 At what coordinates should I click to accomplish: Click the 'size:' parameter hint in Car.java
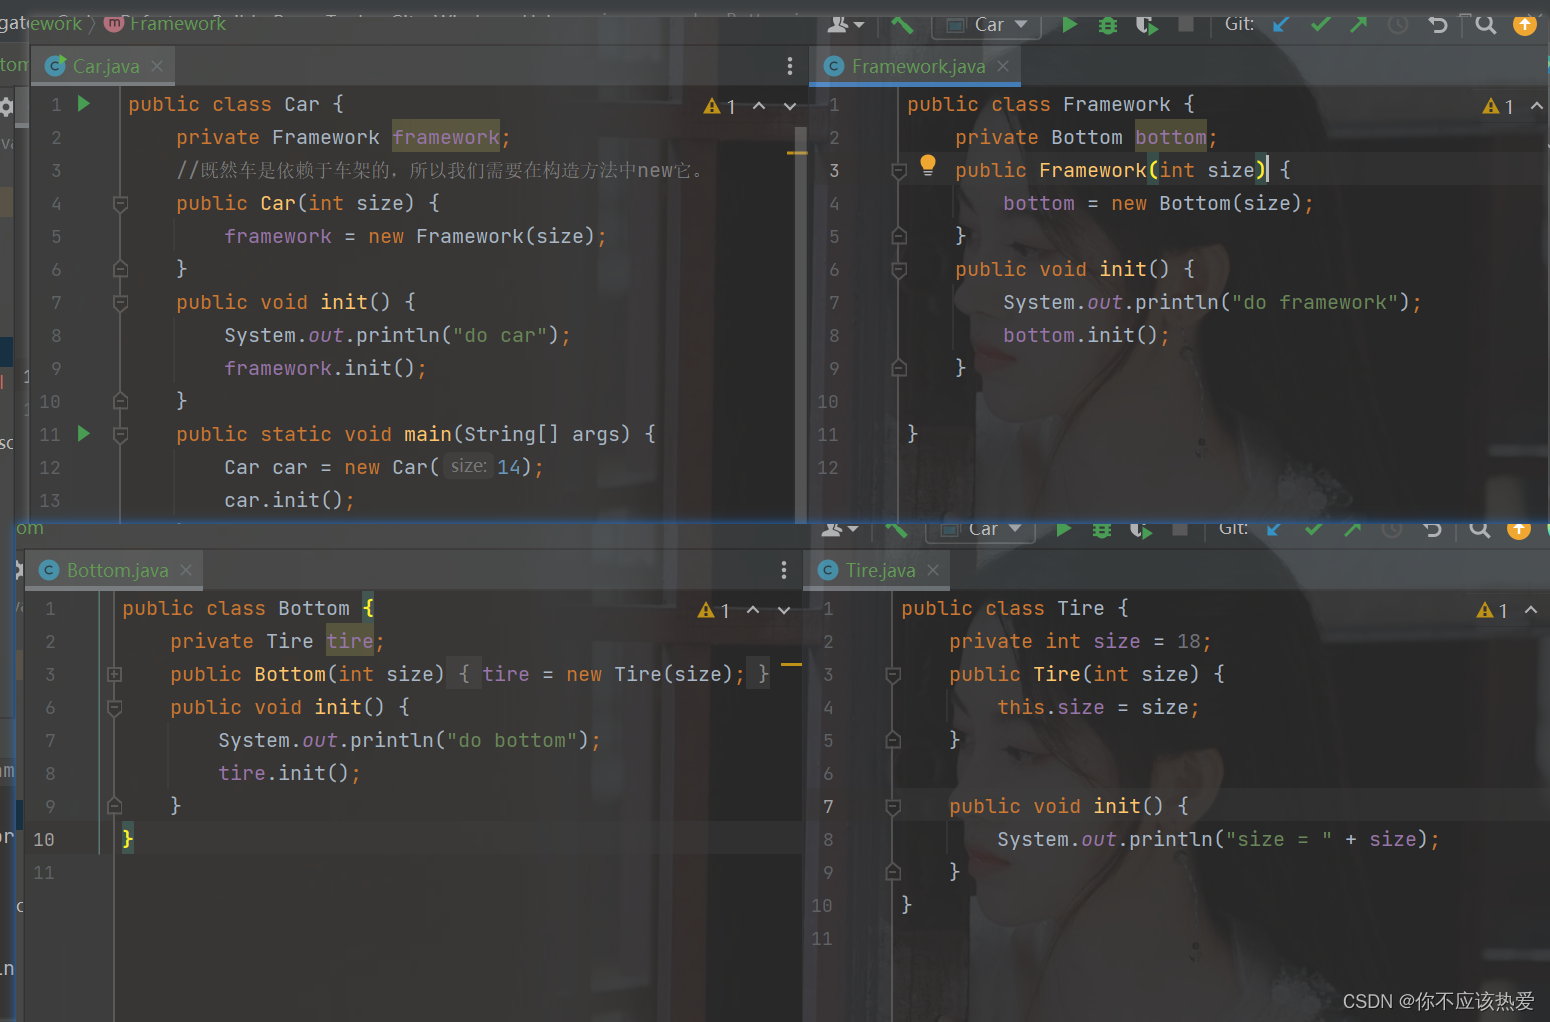click(x=468, y=466)
